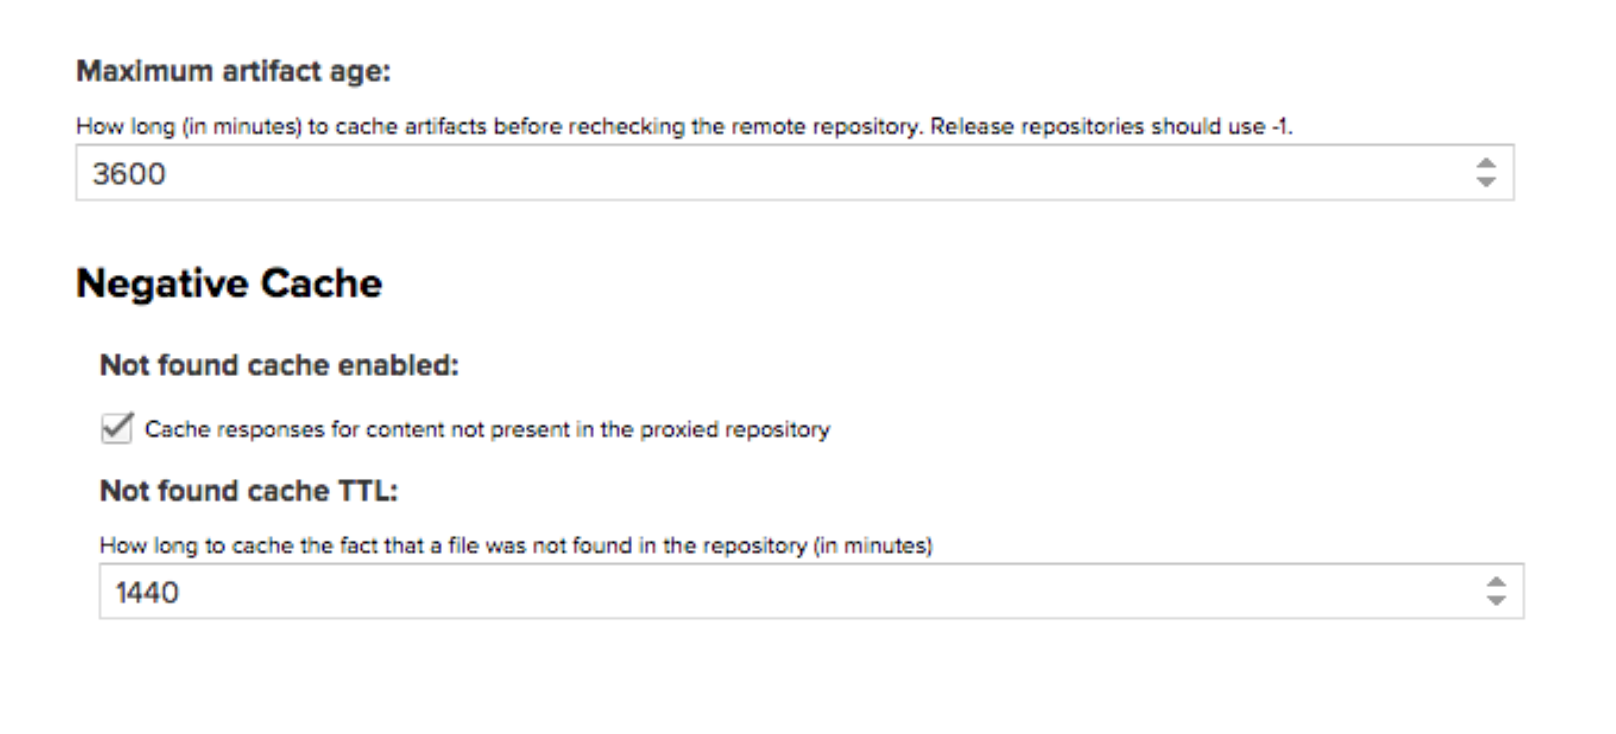Screen dimensions: 1616x734
Task: Click the down arrow of Maximum artifact age
Action: click(1486, 182)
